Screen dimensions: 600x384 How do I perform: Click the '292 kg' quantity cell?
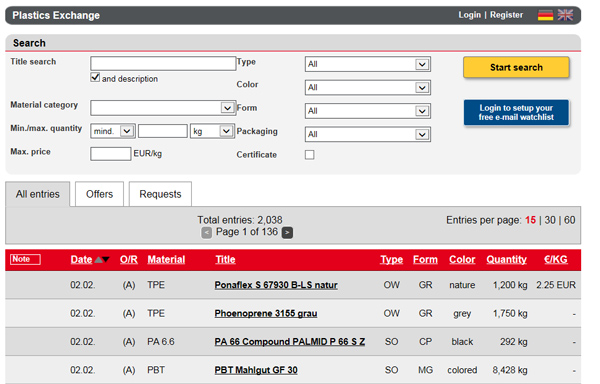[x=514, y=342]
